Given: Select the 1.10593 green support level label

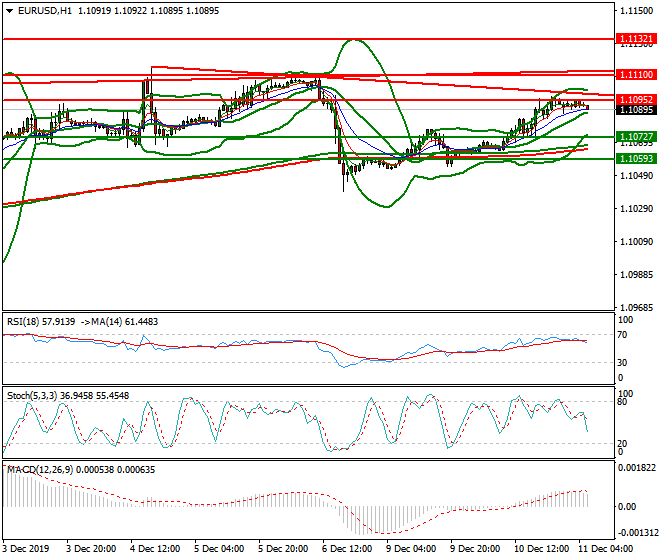Looking at the screenshot, I should (x=636, y=159).
